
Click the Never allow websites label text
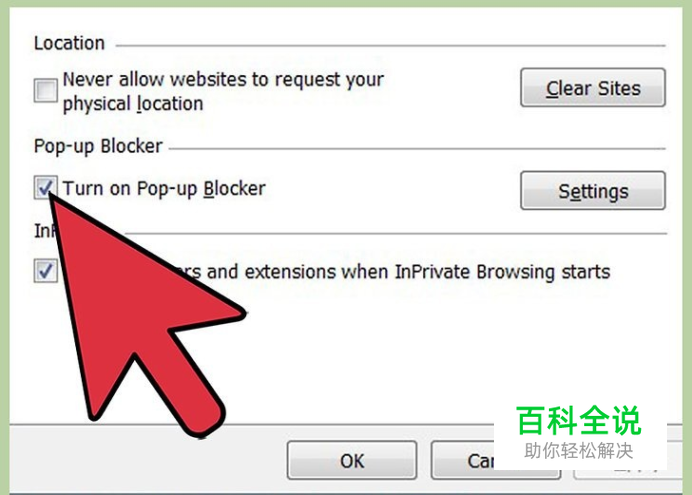coord(223,91)
